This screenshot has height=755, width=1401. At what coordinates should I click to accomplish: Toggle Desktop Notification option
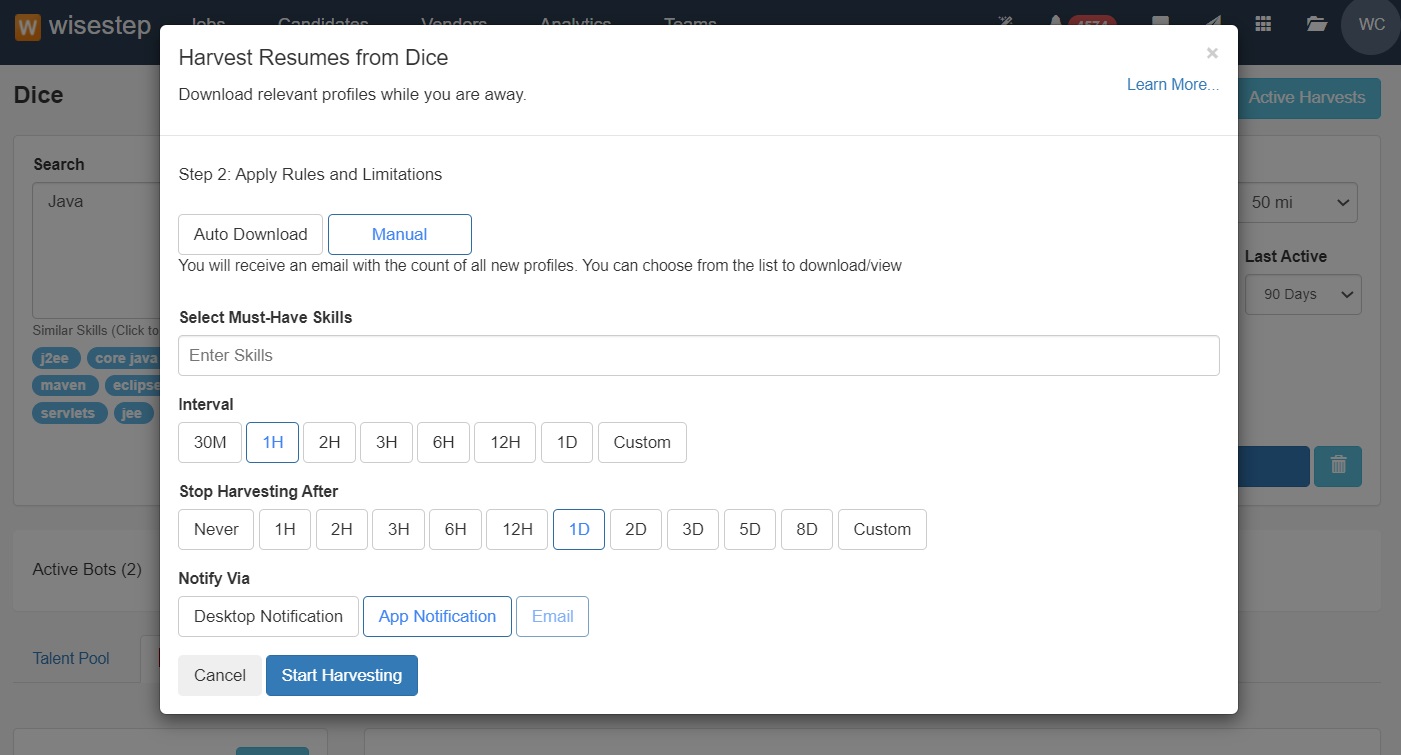point(268,616)
